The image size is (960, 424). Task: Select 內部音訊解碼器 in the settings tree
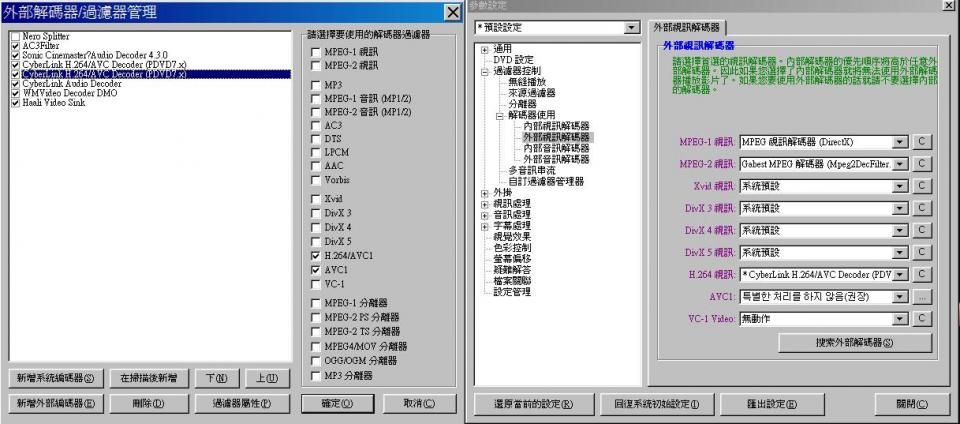tap(556, 148)
